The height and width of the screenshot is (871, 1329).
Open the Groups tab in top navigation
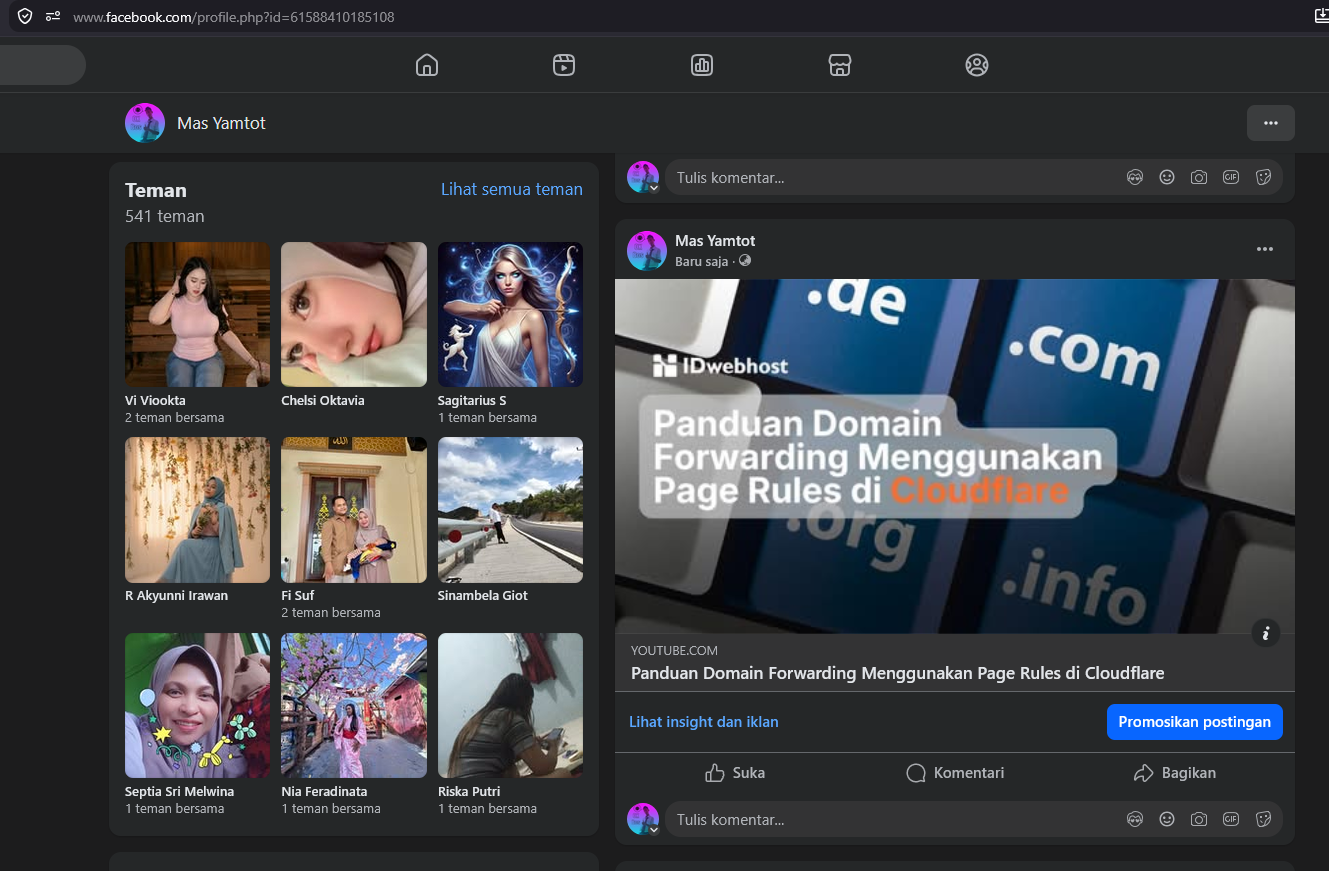point(977,65)
